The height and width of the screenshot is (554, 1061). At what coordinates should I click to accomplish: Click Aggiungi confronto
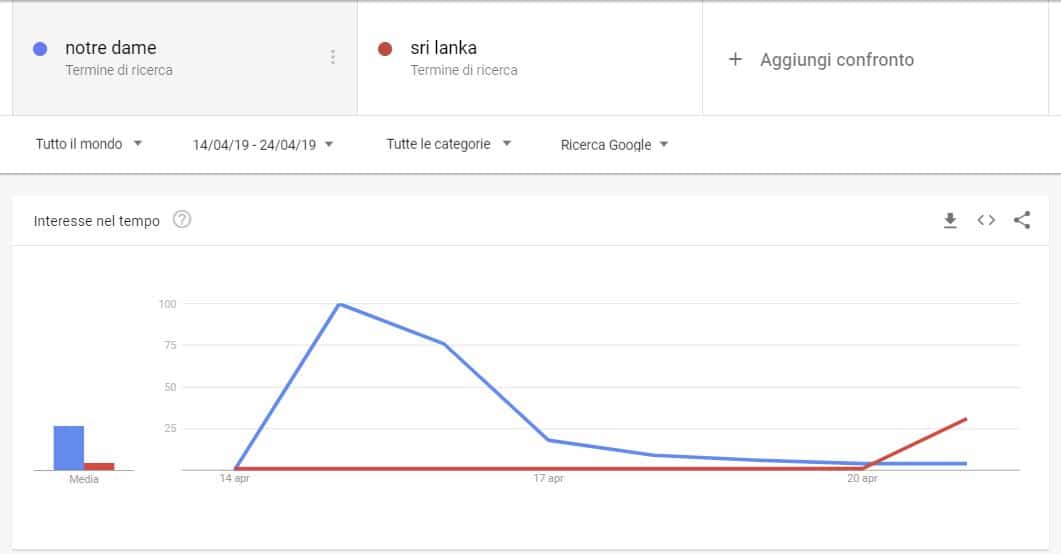[x=836, y=60]
